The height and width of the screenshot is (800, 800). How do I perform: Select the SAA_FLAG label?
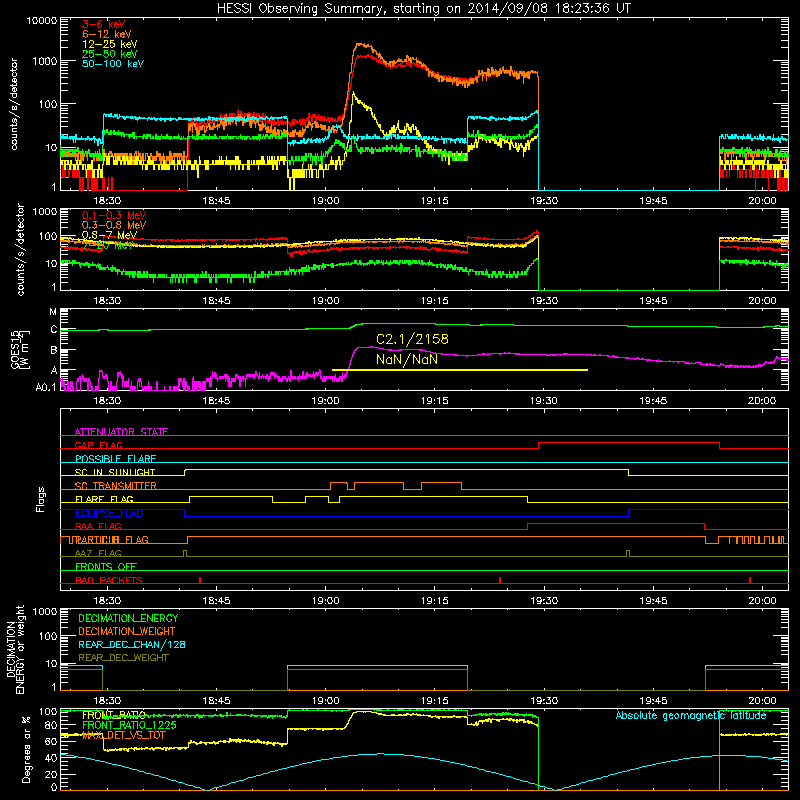[98, 527]
